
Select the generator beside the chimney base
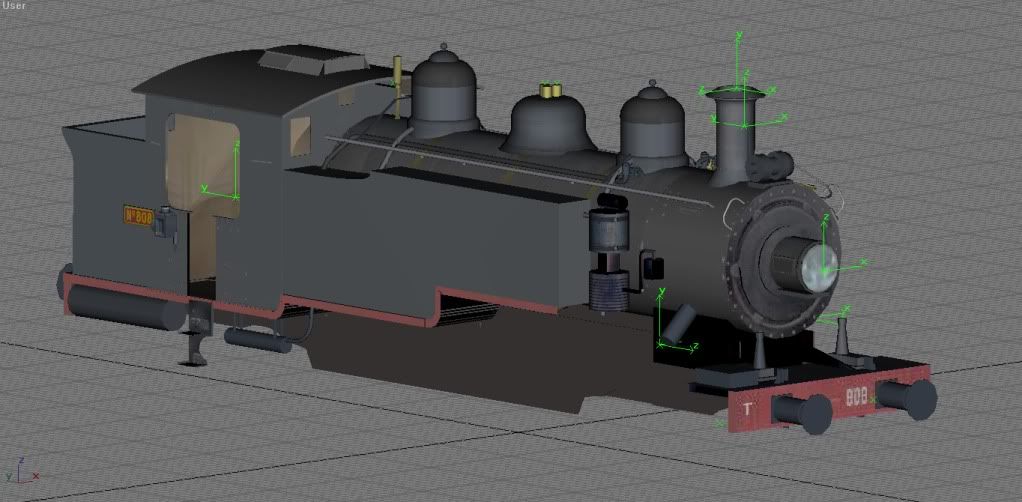tap(769, 166)
